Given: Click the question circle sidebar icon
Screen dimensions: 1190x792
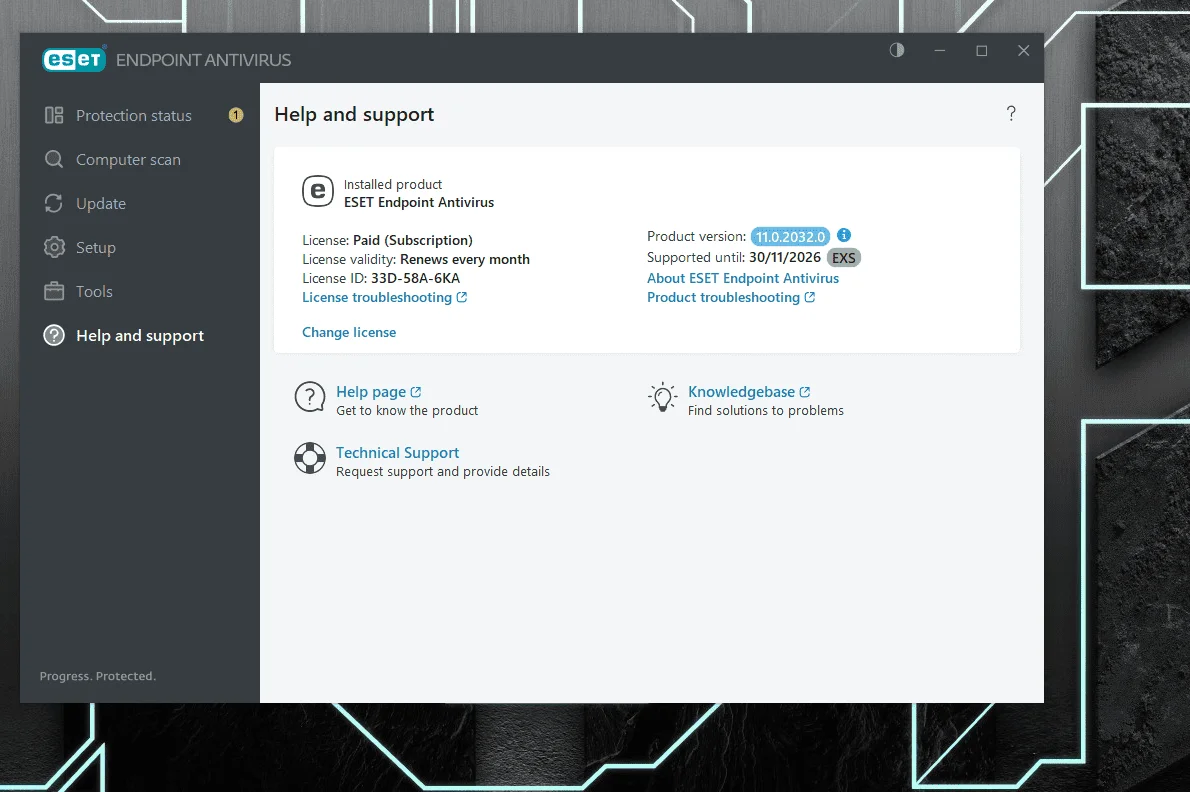Looking at the screenshot, I should 54,335.
